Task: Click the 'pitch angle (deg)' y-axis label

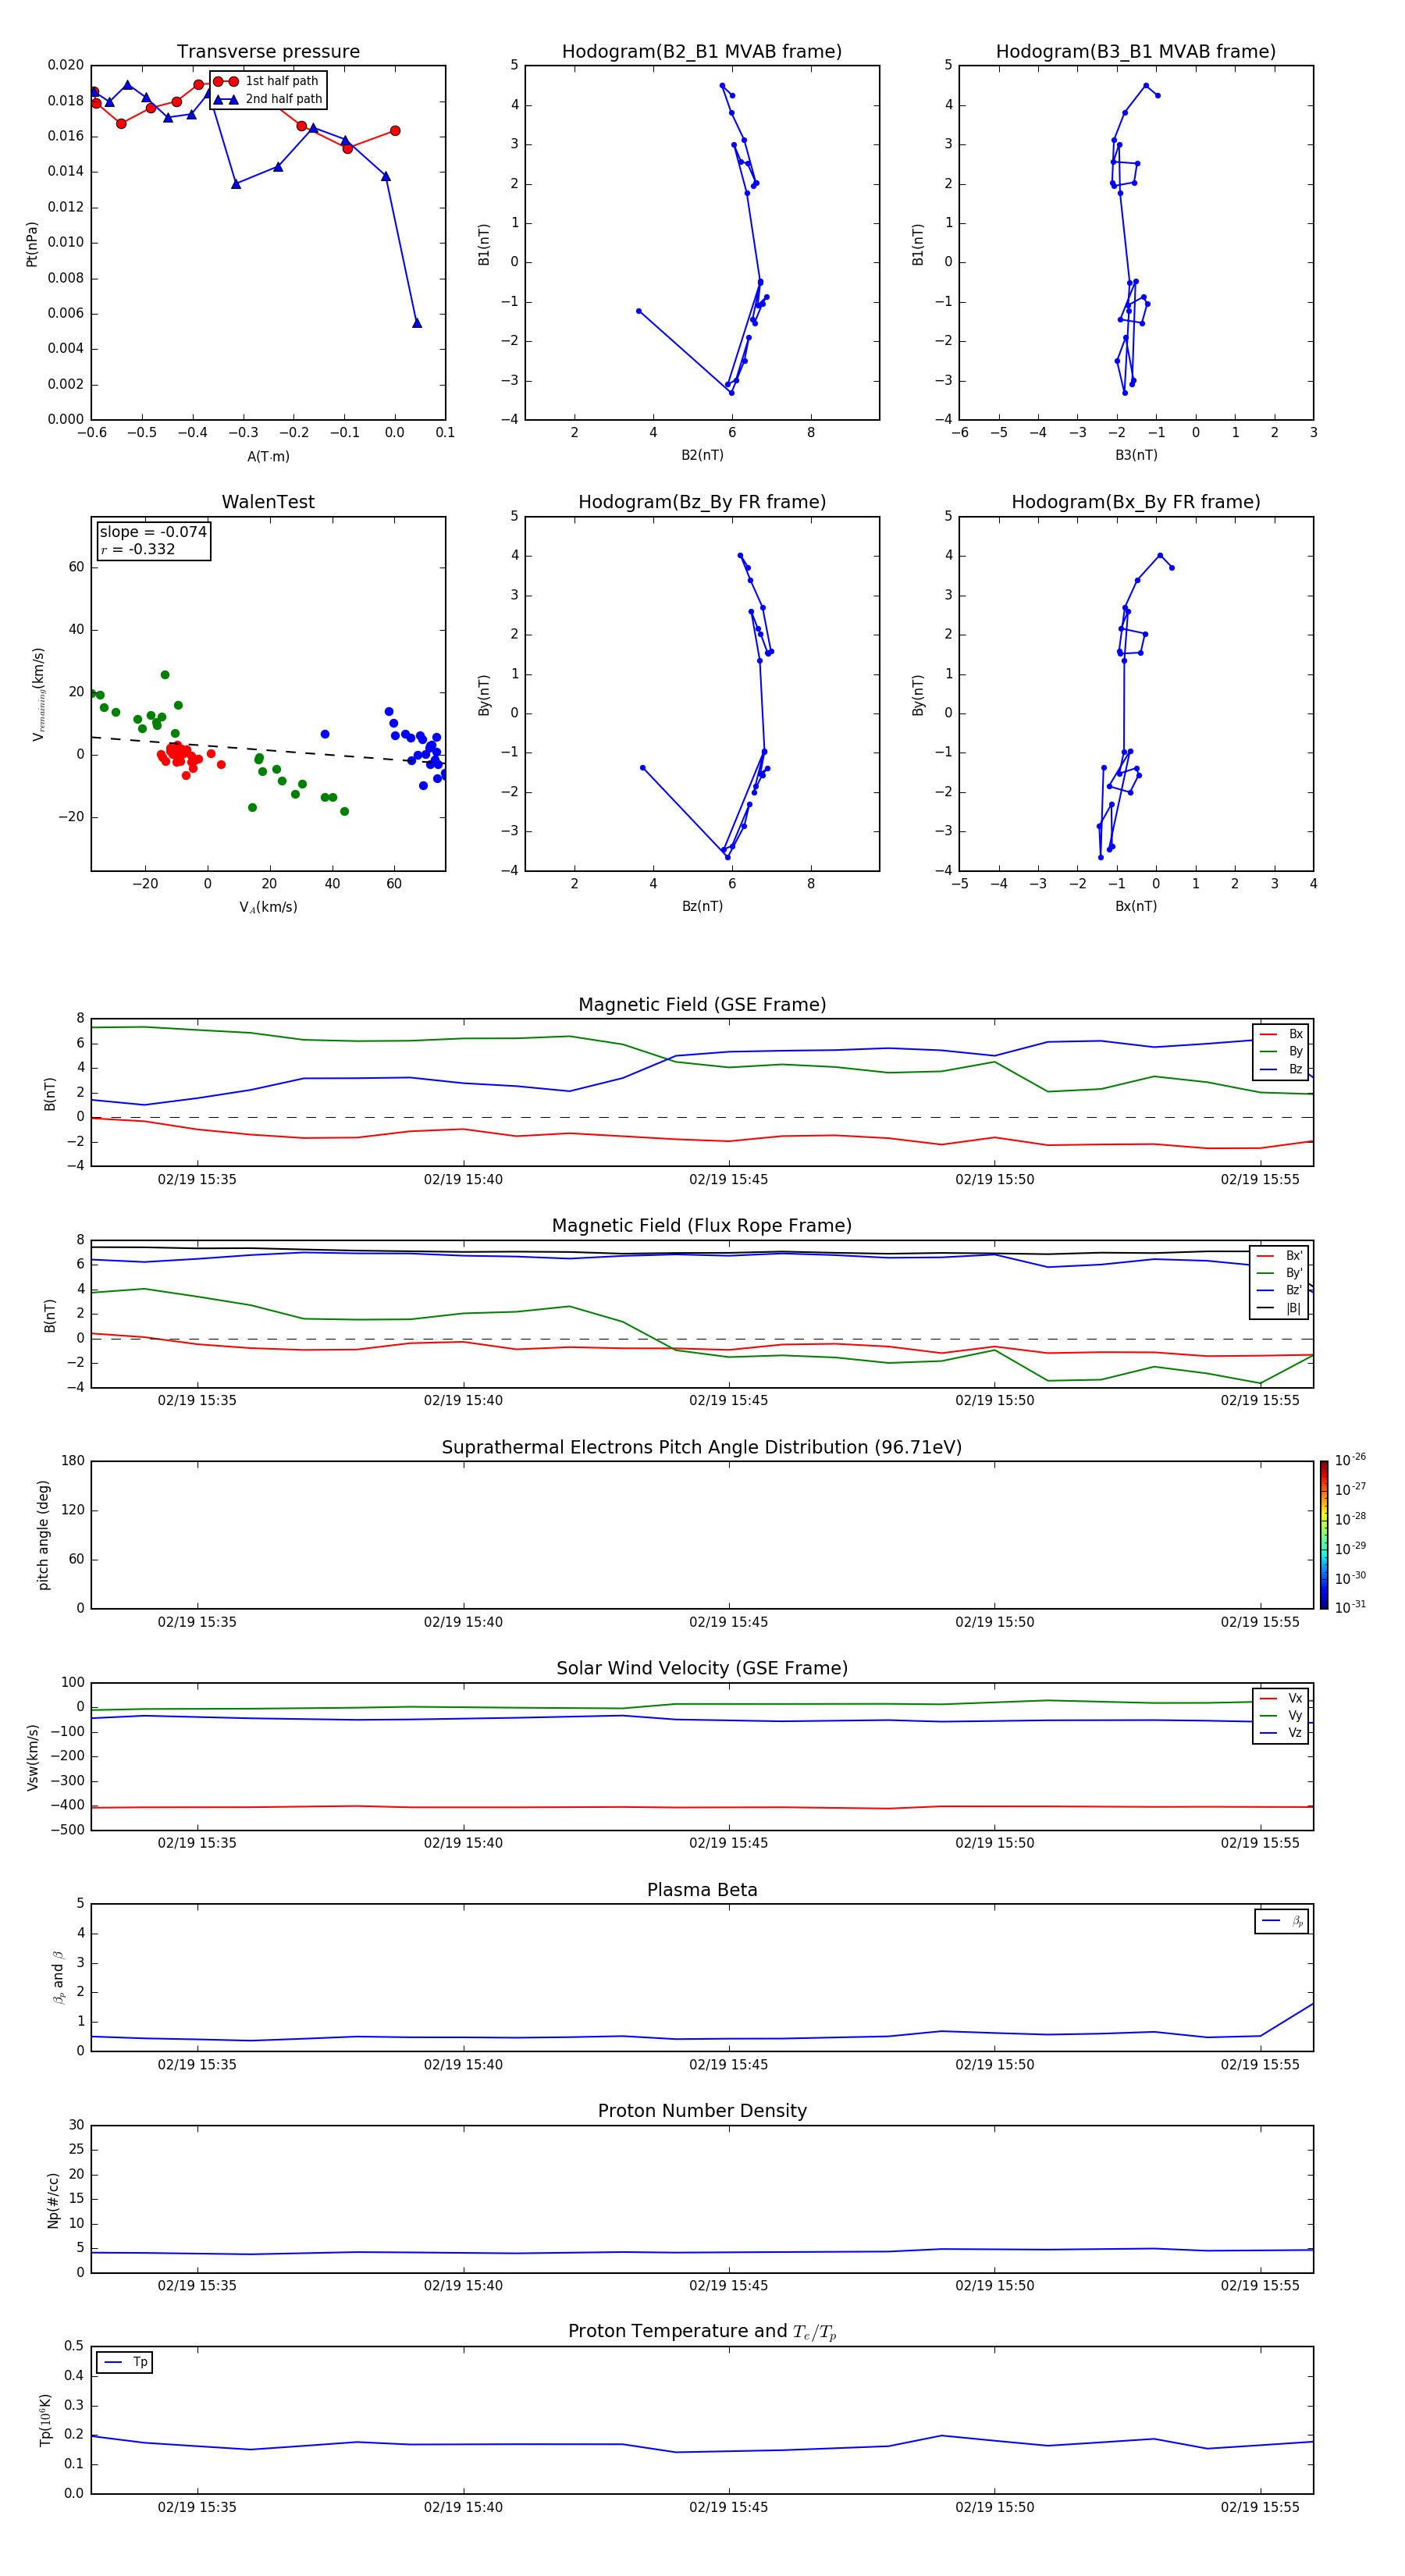Action: tap(43, 1535)
